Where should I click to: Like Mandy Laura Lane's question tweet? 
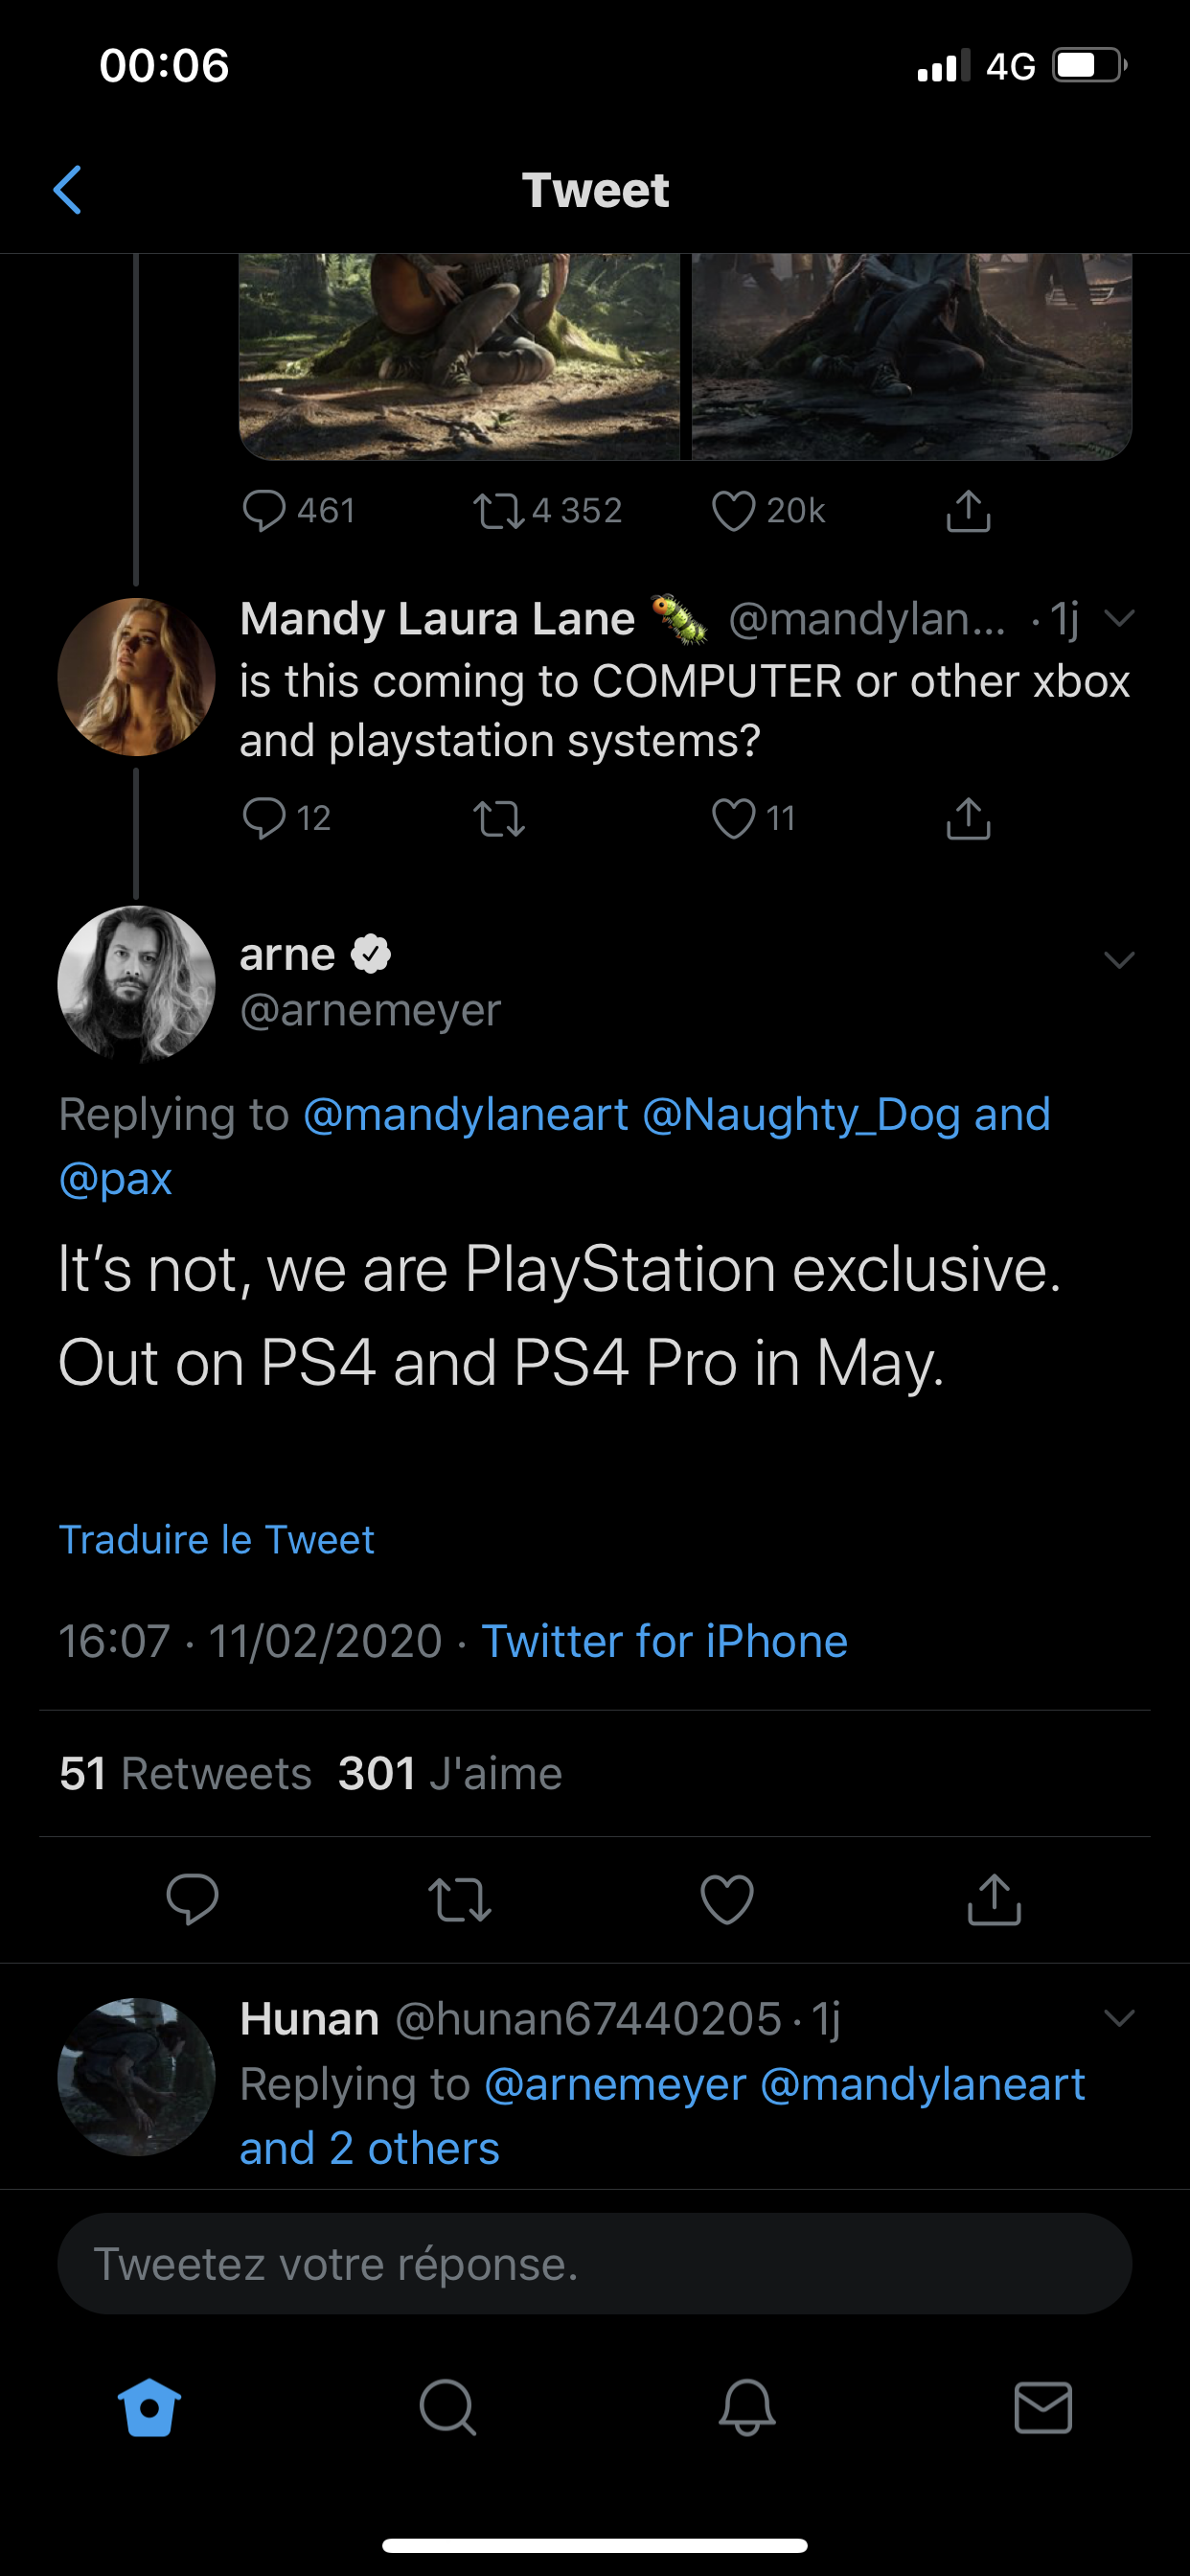pyautogui.click(x=733, y=819)
